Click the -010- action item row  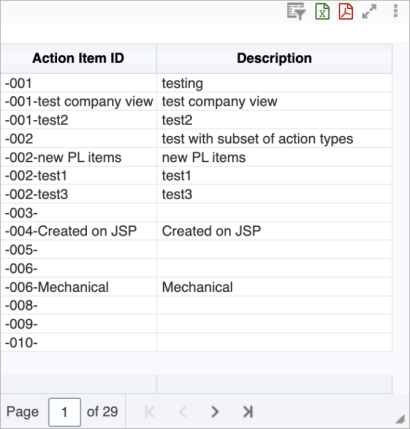pos(196,342)
